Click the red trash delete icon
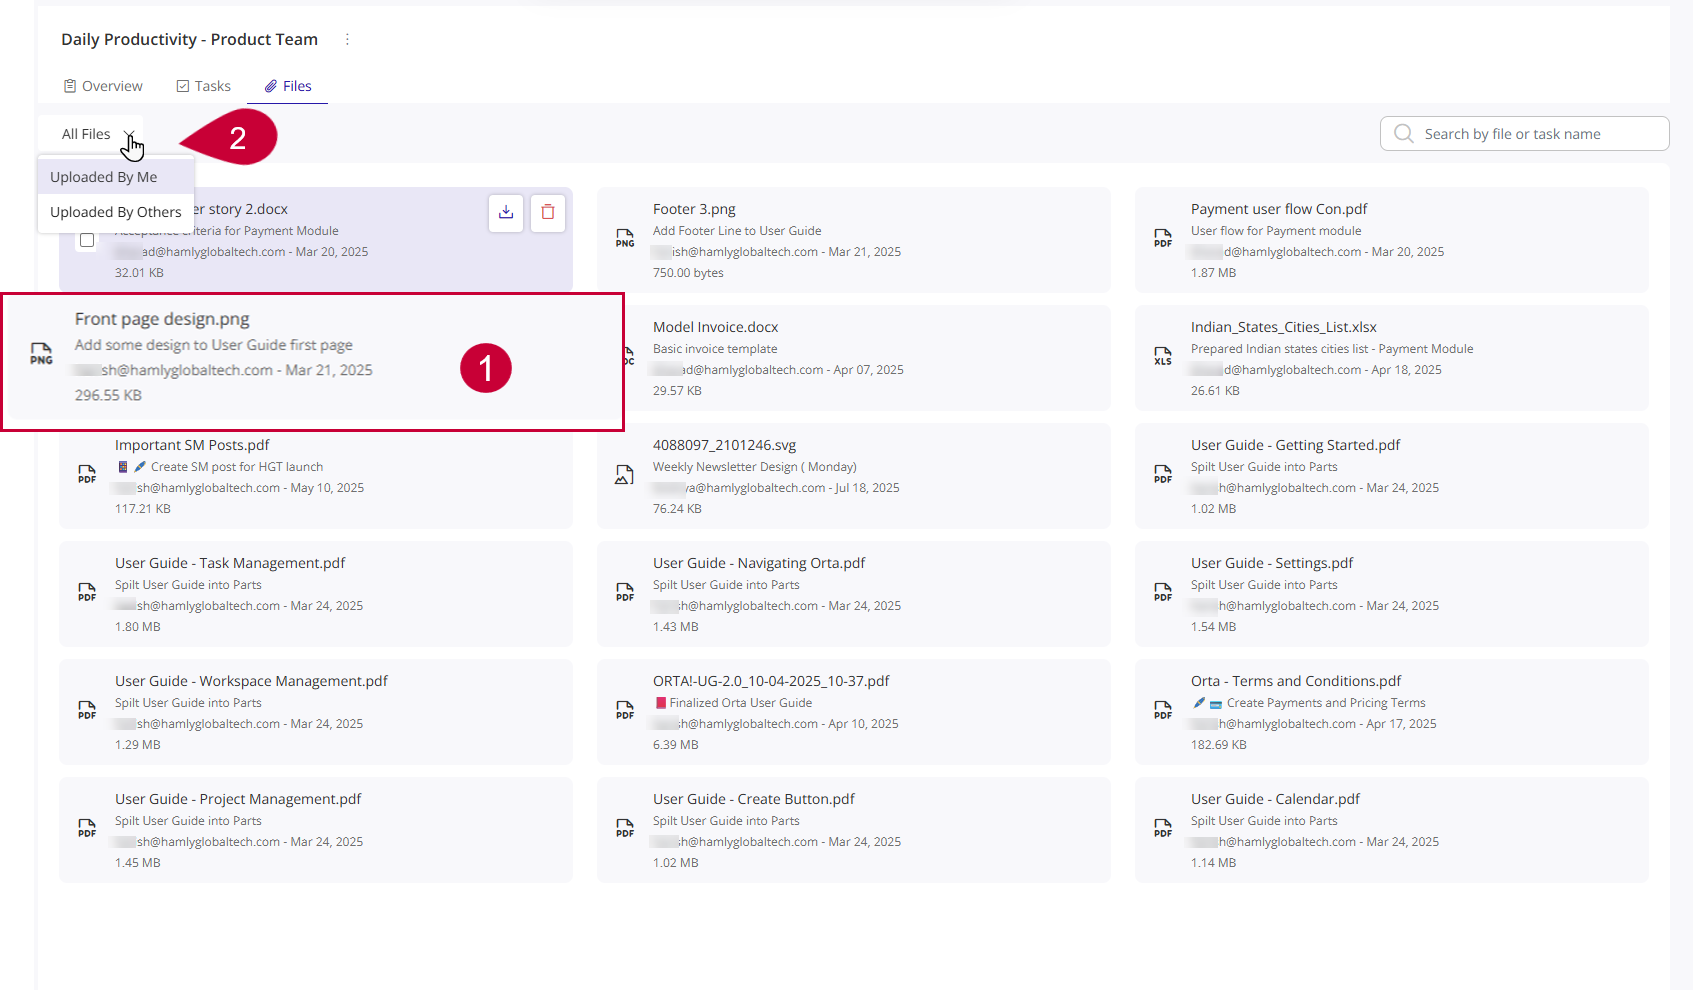1693x990 pixels. coord(548,212)
